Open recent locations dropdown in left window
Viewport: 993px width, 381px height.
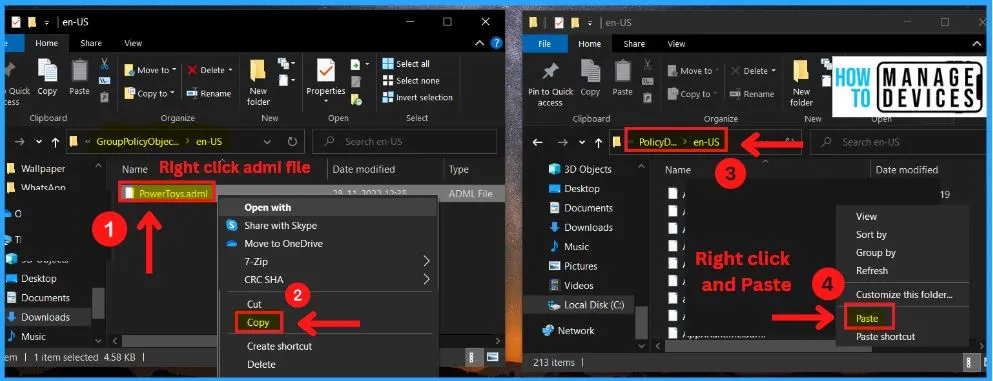(39, 142)
